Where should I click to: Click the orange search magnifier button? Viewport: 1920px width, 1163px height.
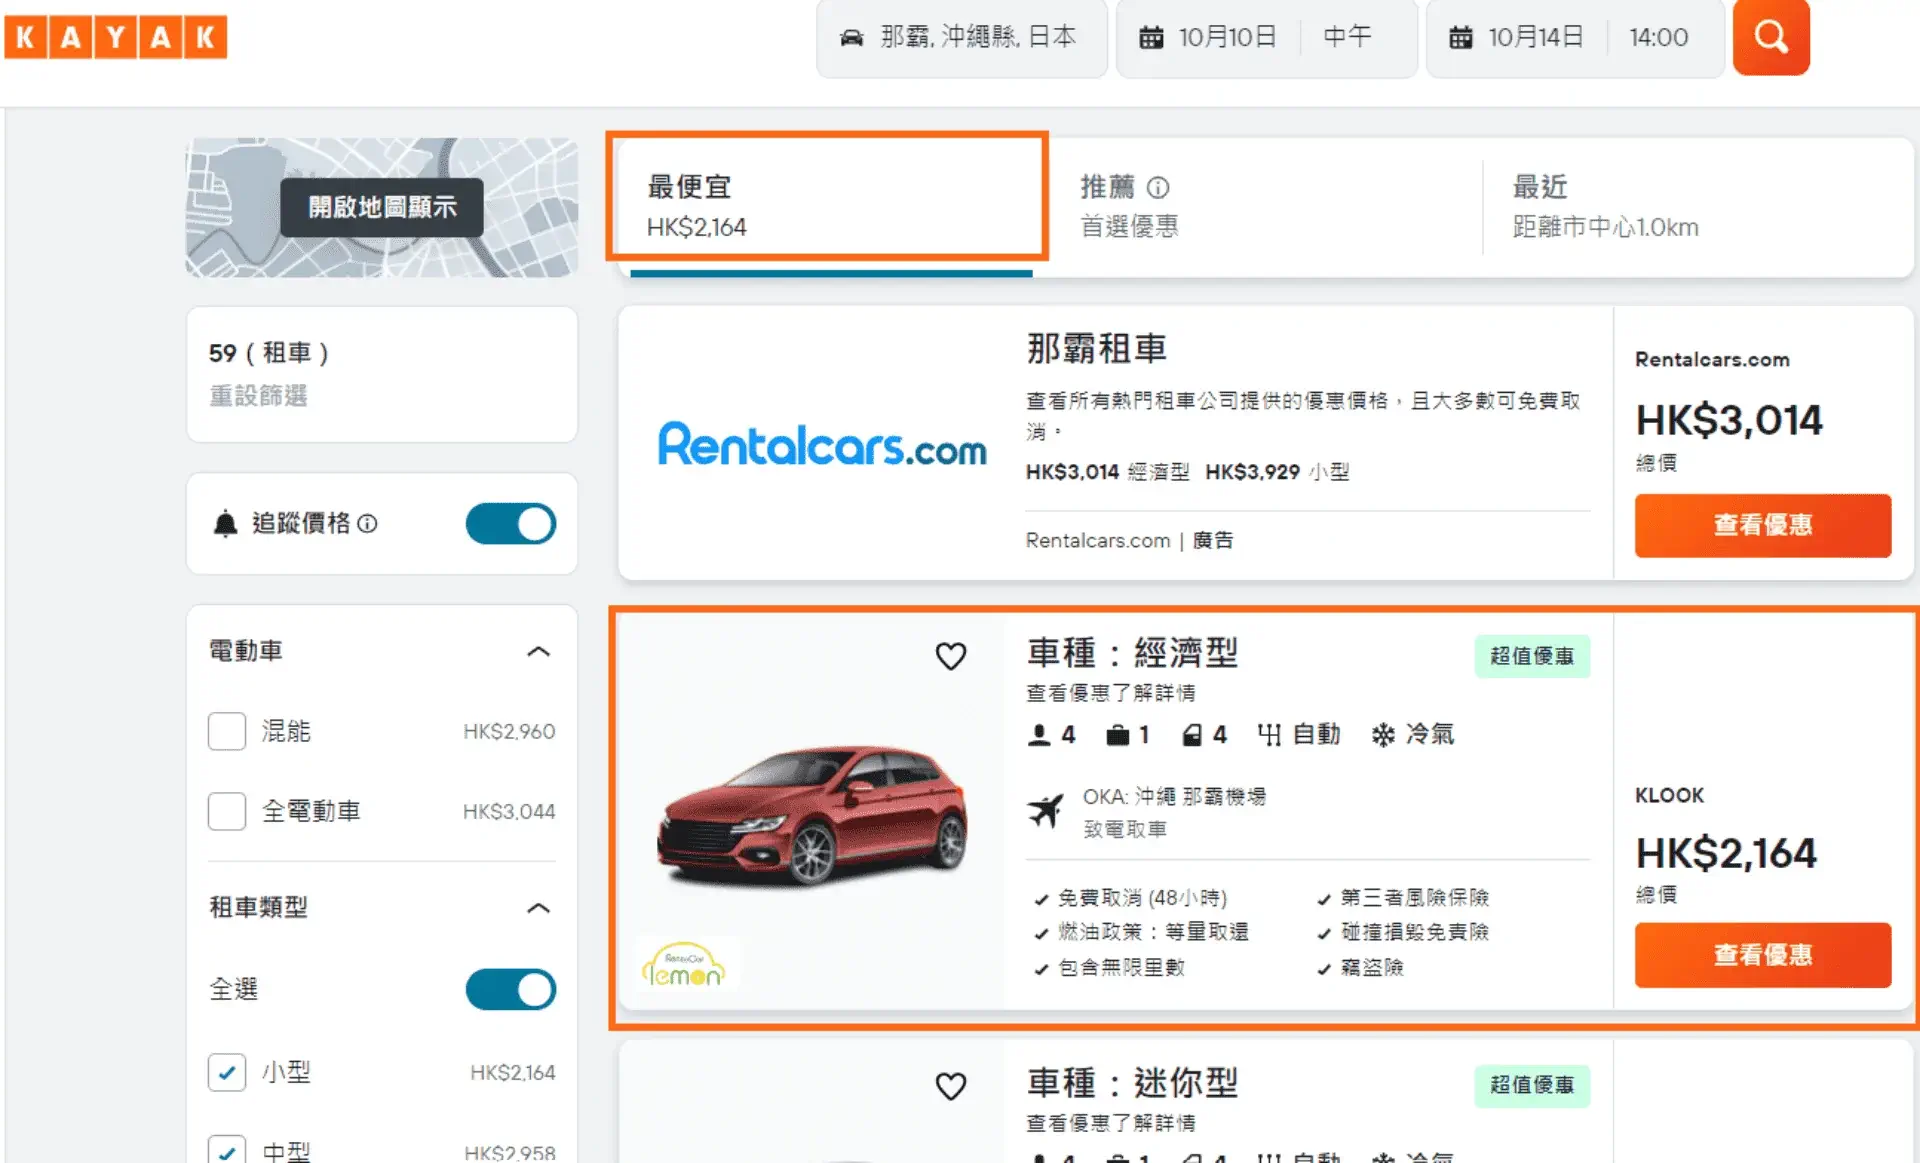click(1771, 37)
